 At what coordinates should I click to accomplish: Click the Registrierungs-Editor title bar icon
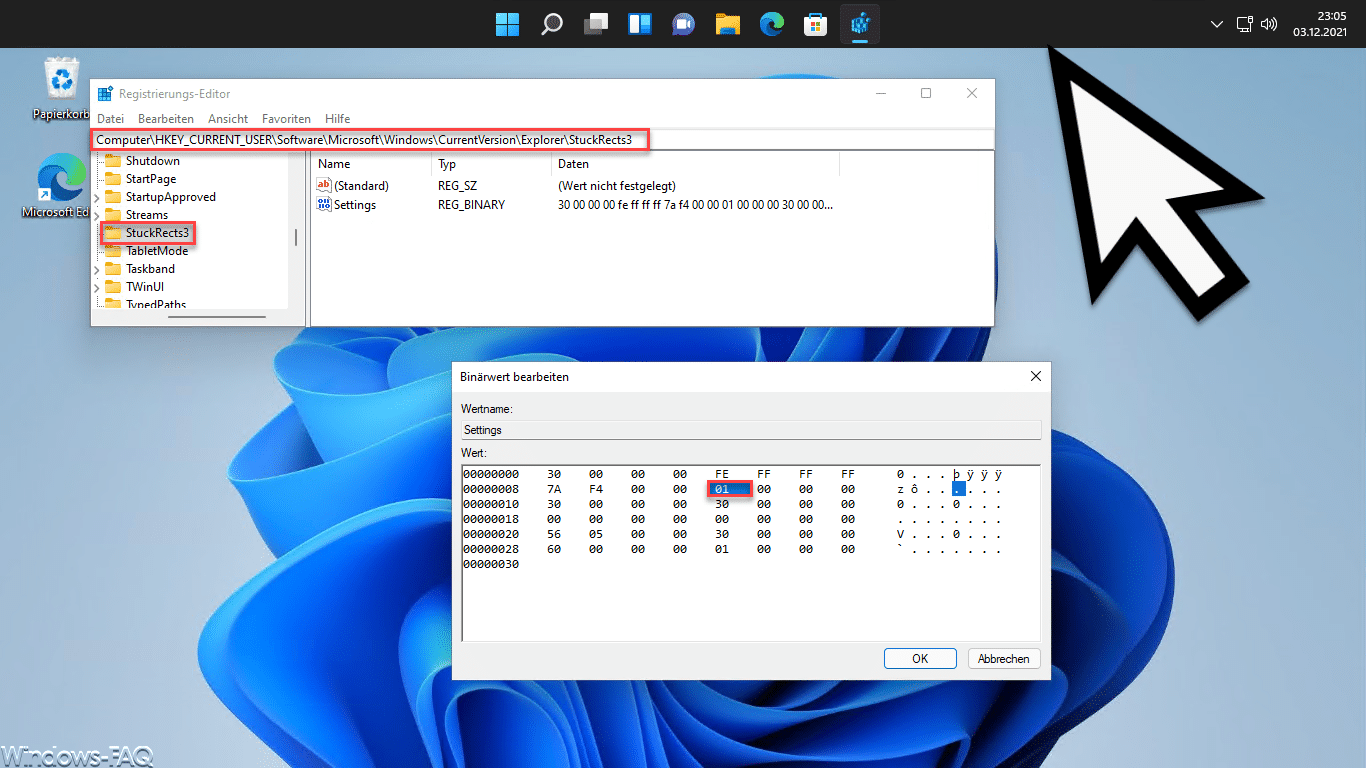point(105,93)
